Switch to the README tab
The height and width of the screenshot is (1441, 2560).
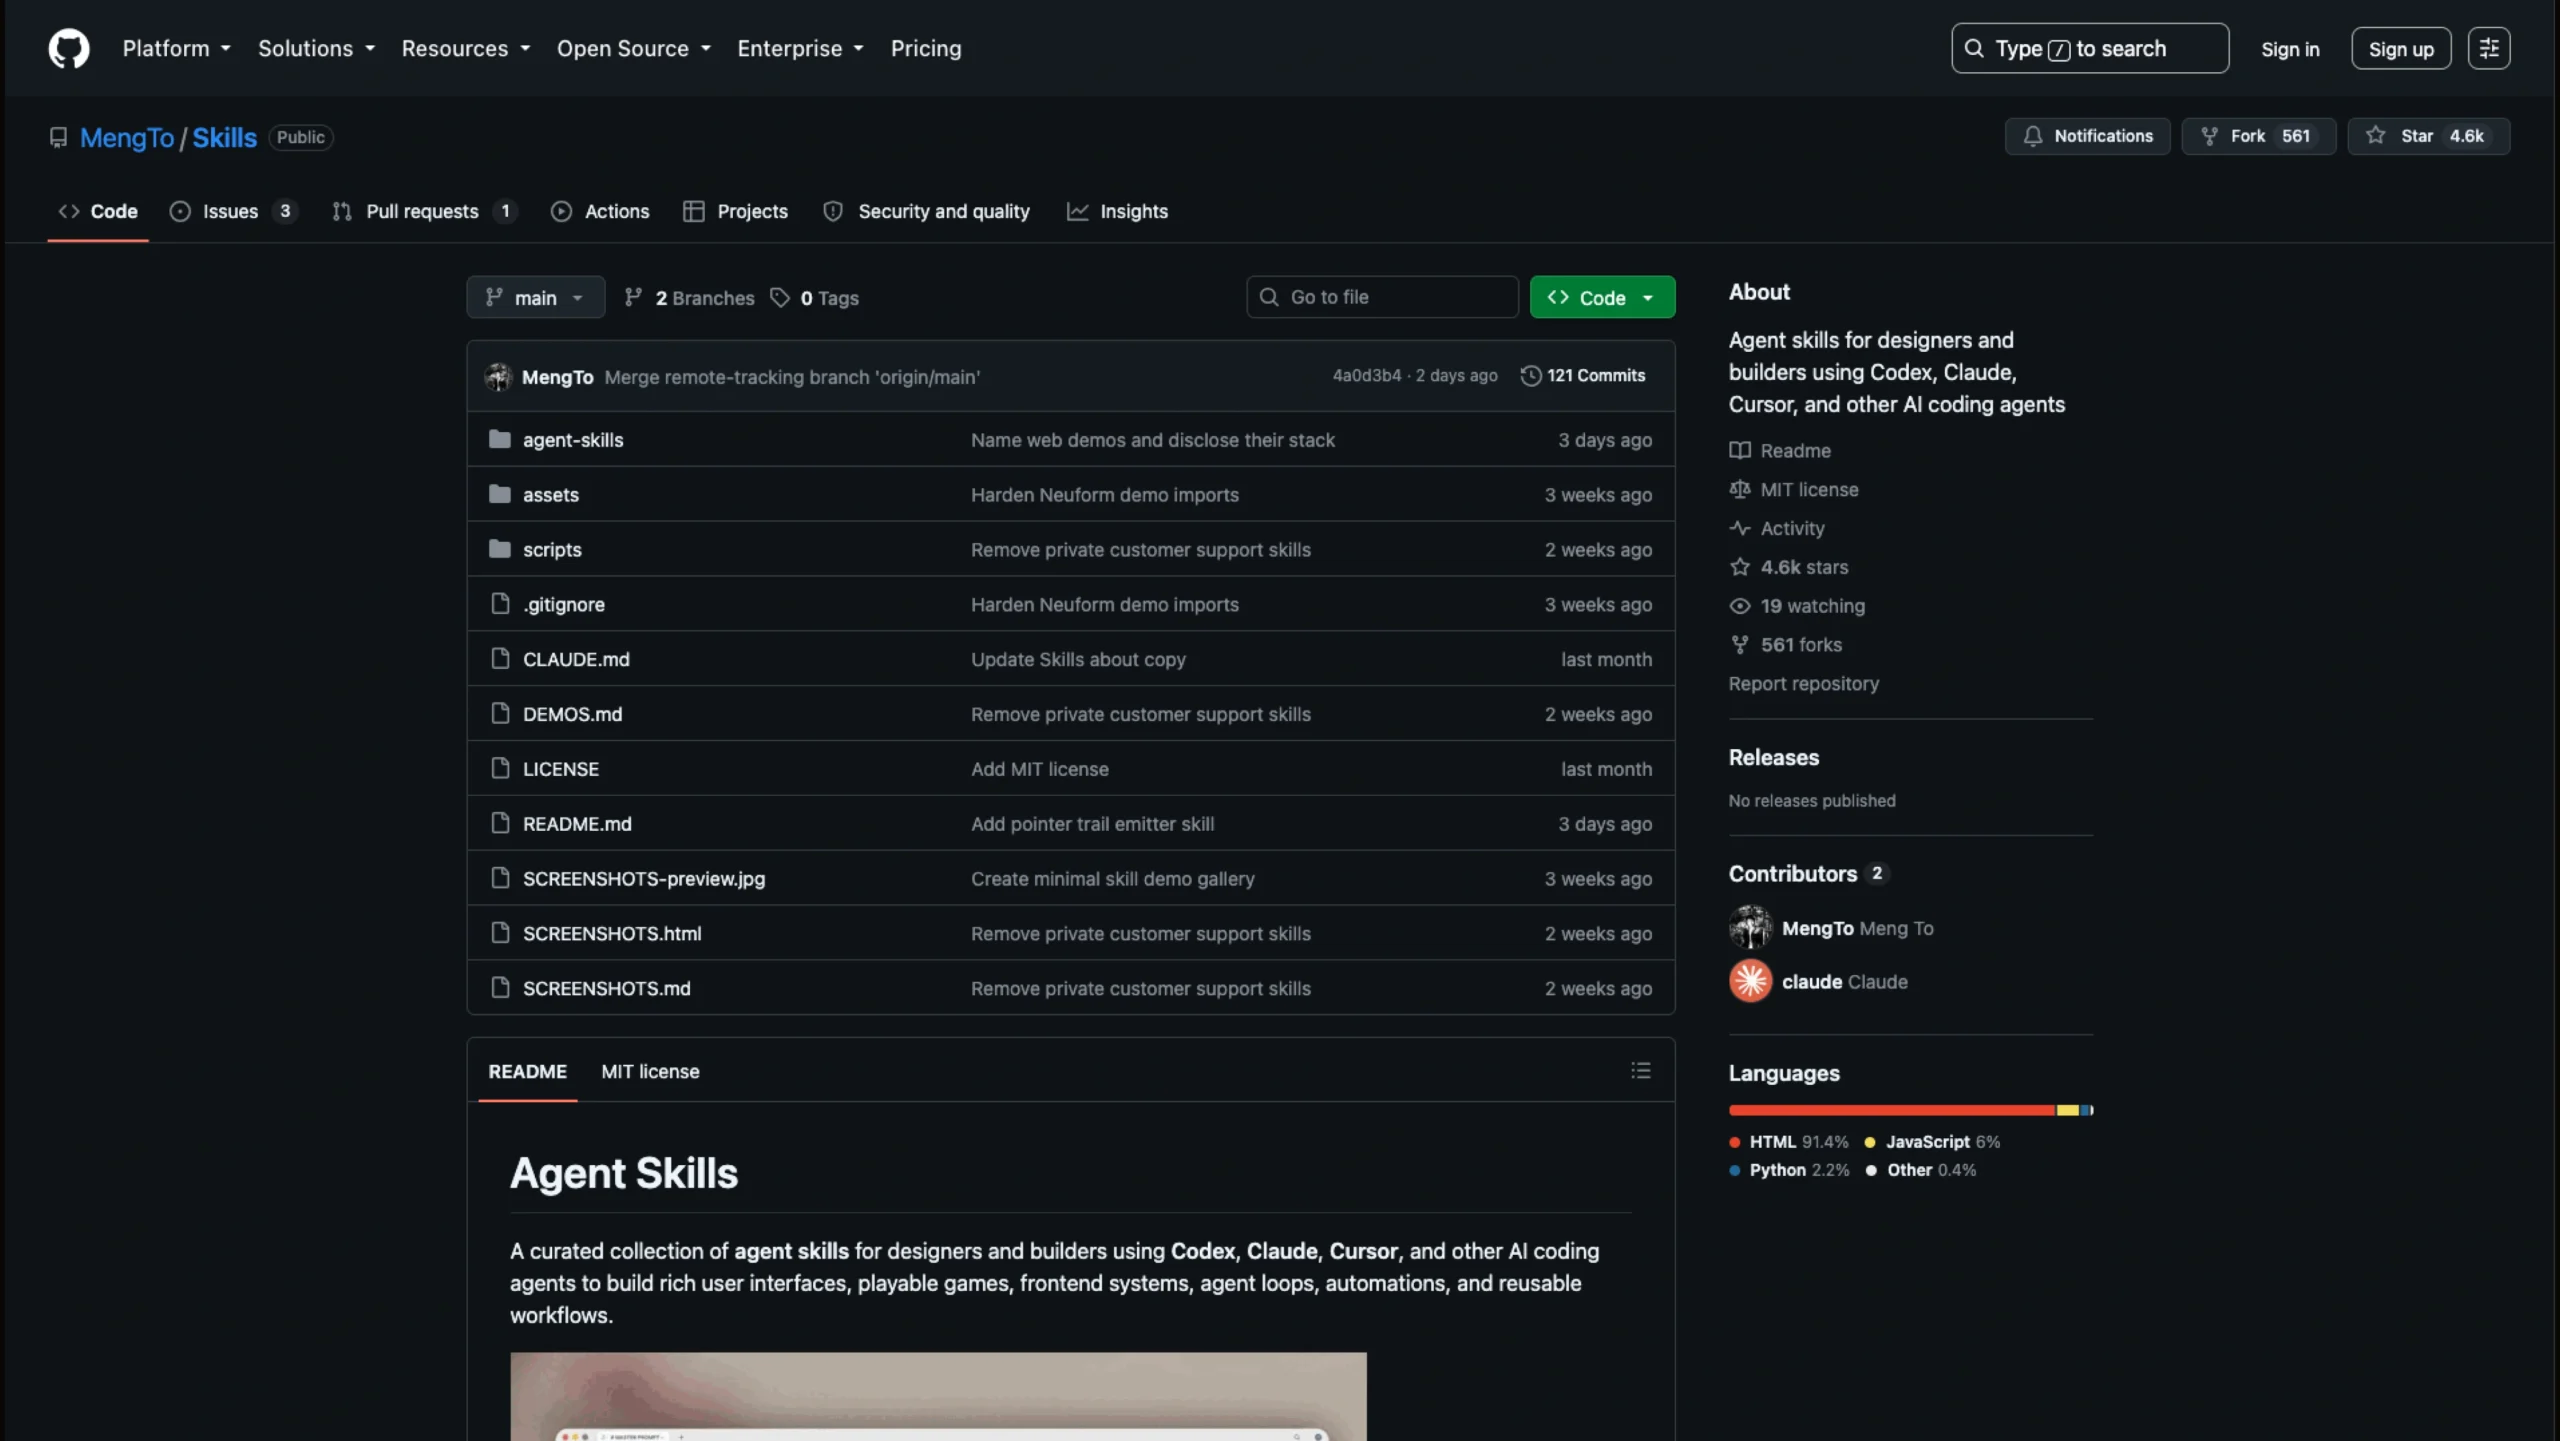point(527,1071)
